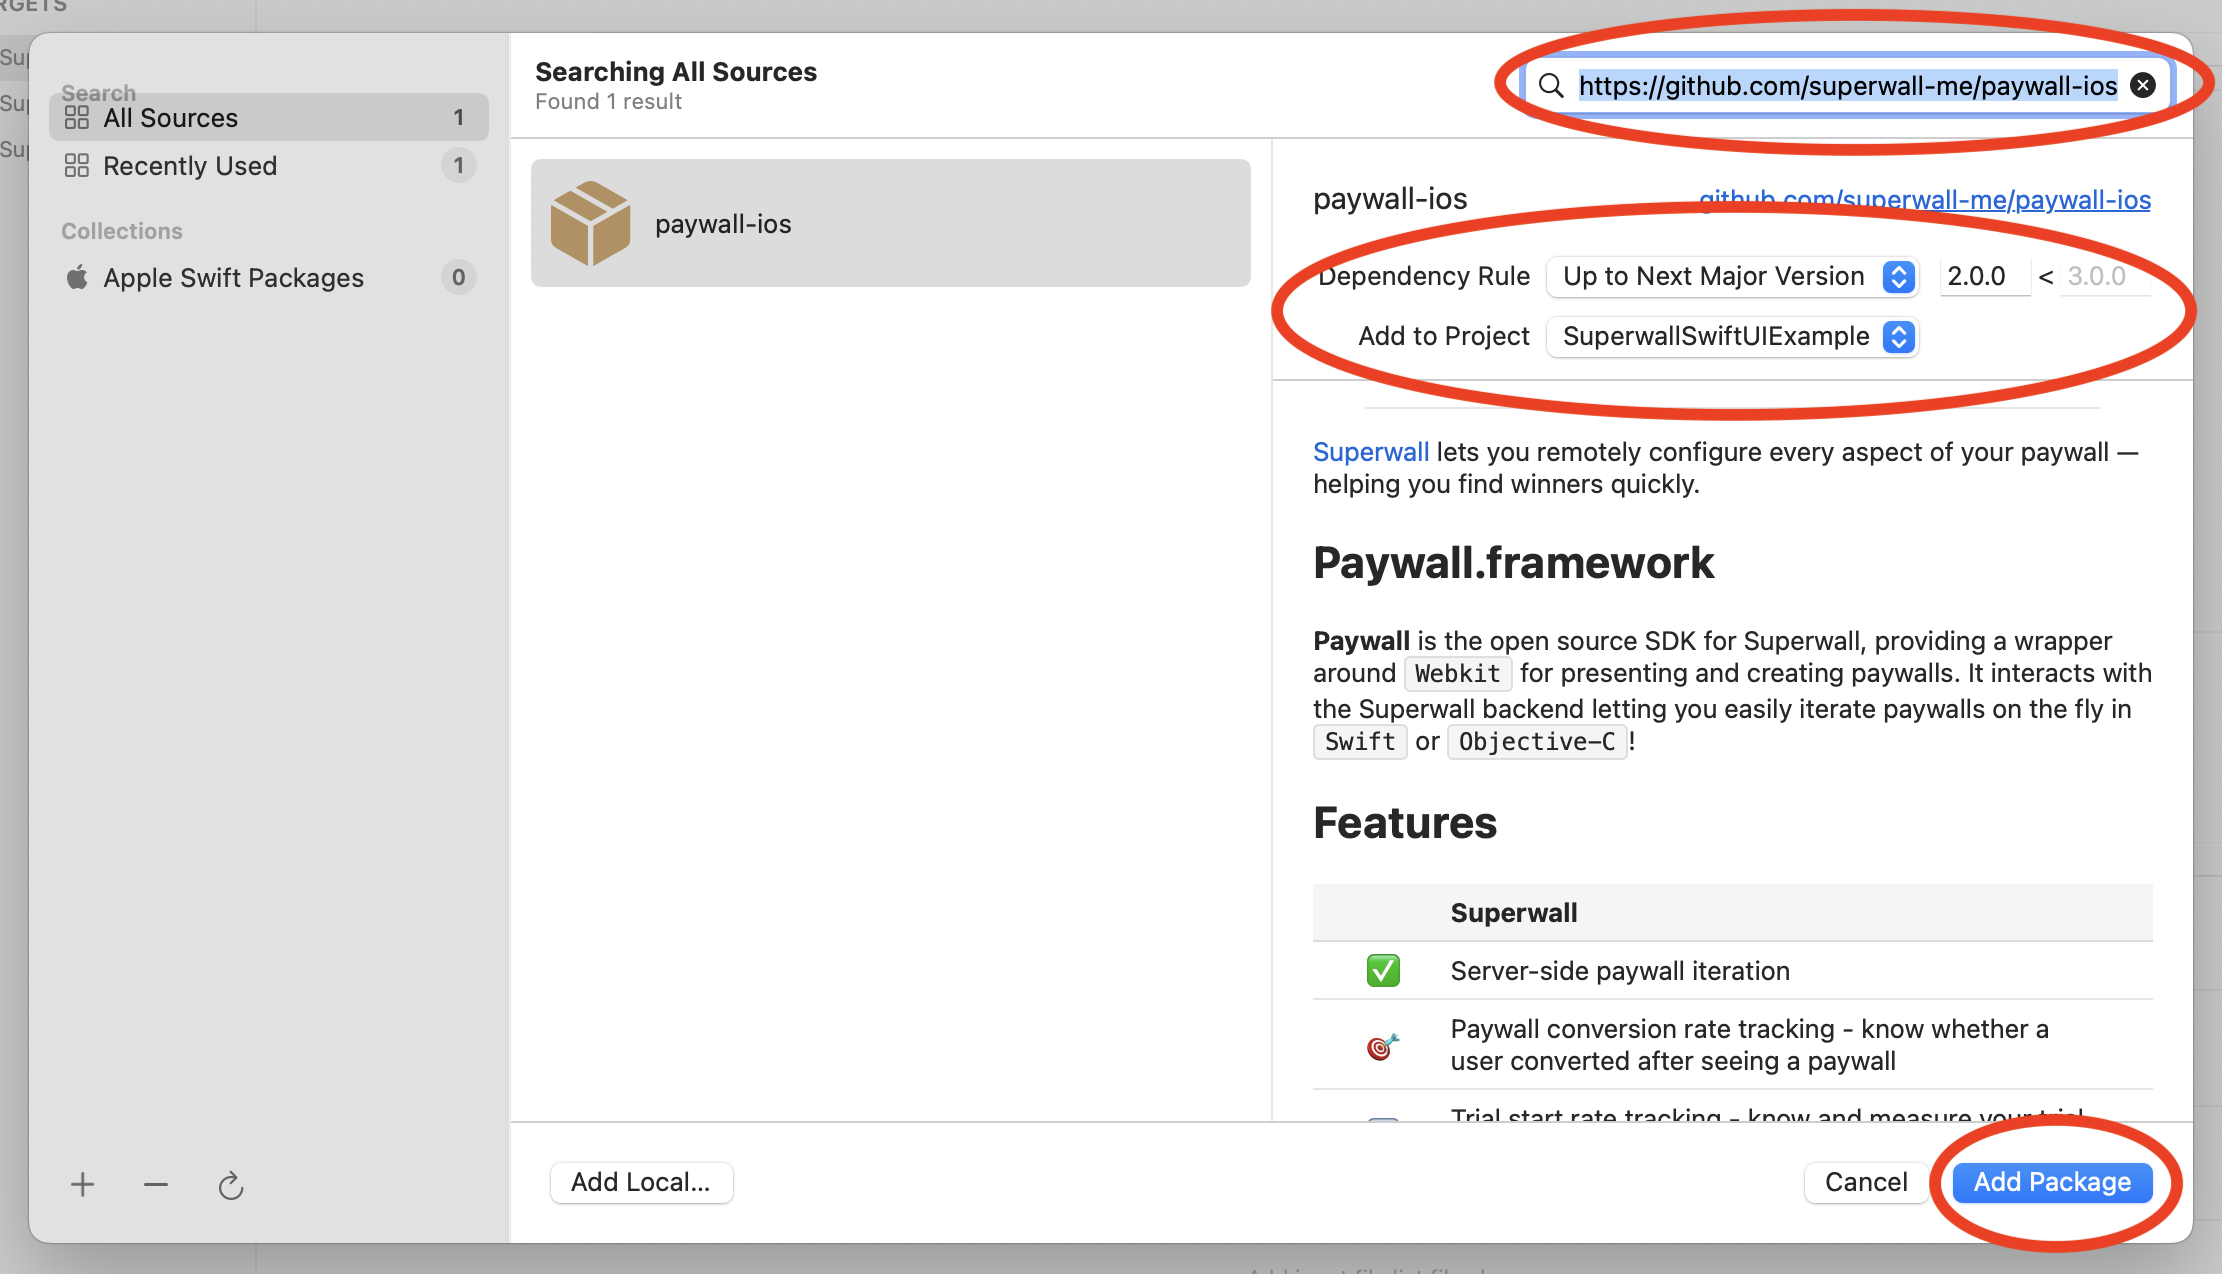Edit the minimum version 2.0.0 field
The height and width of the screenshot is (1274, 2222).
pyautogui.click(x=1984, y=276)
